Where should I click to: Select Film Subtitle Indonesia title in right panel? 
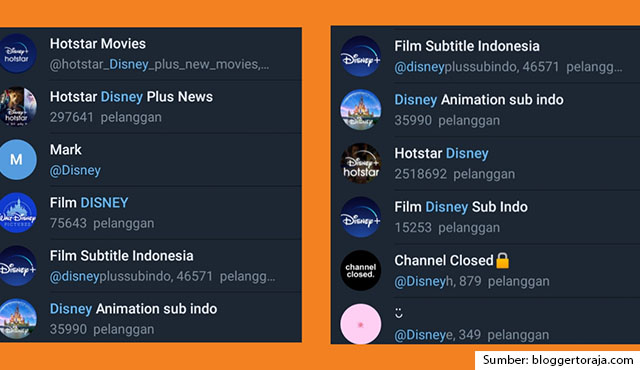(467, 46)
